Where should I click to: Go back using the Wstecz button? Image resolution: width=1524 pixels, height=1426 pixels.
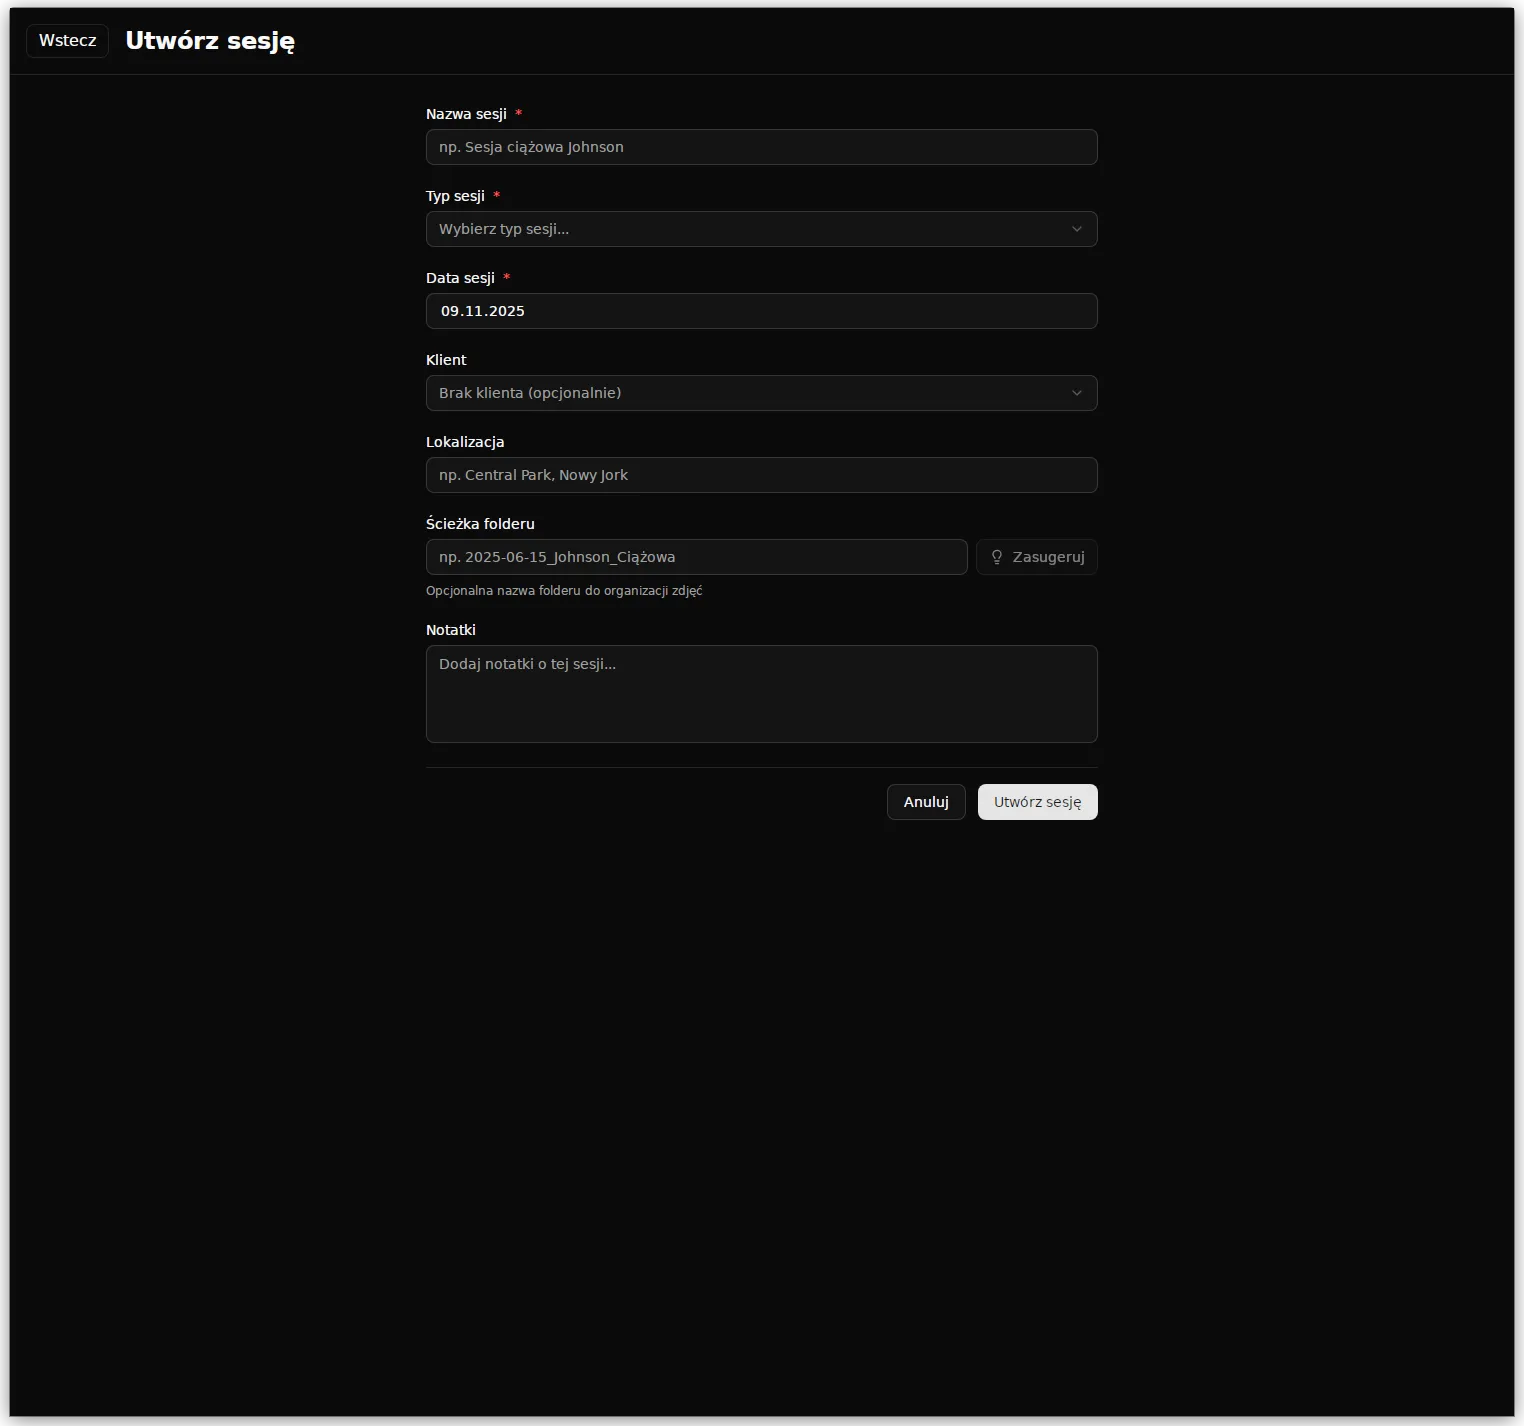click(67, 41)
